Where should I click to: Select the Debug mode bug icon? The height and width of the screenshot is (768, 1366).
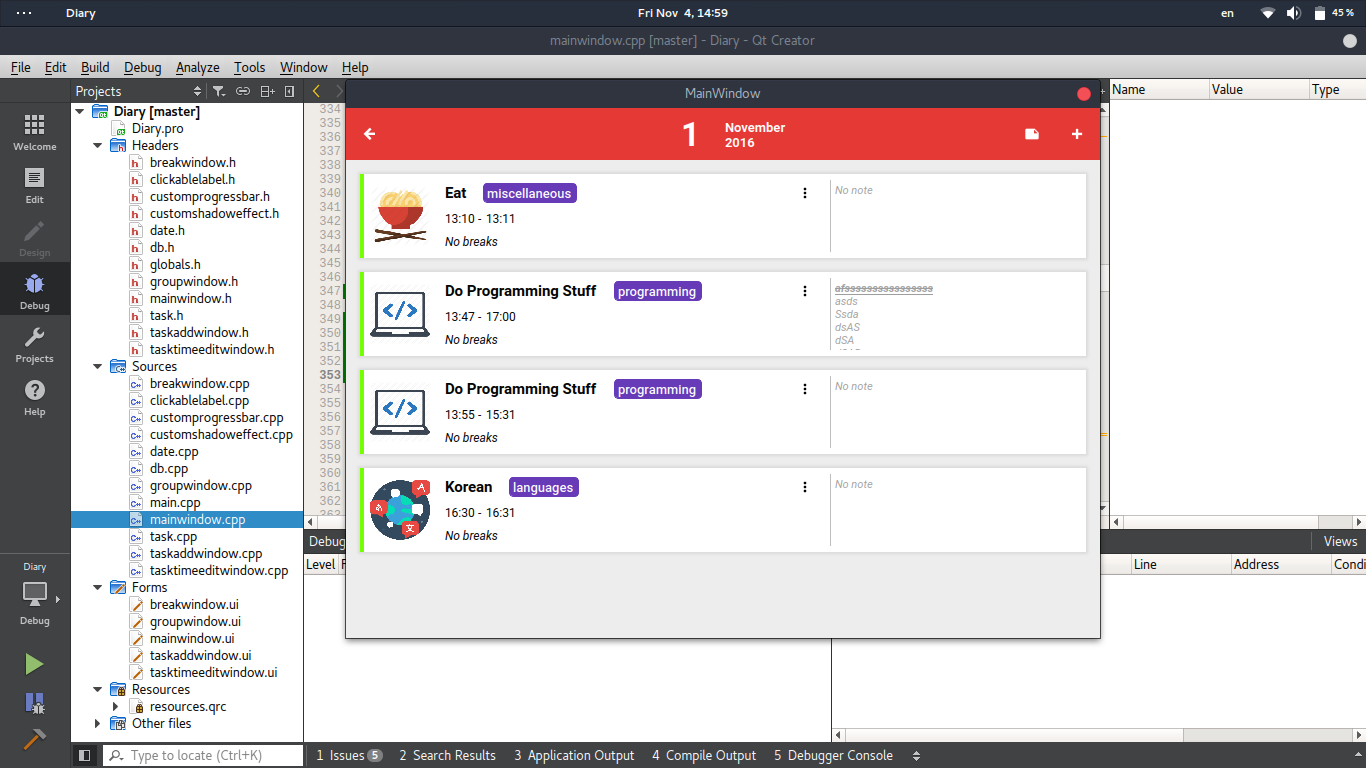click(x=34, y=291)
